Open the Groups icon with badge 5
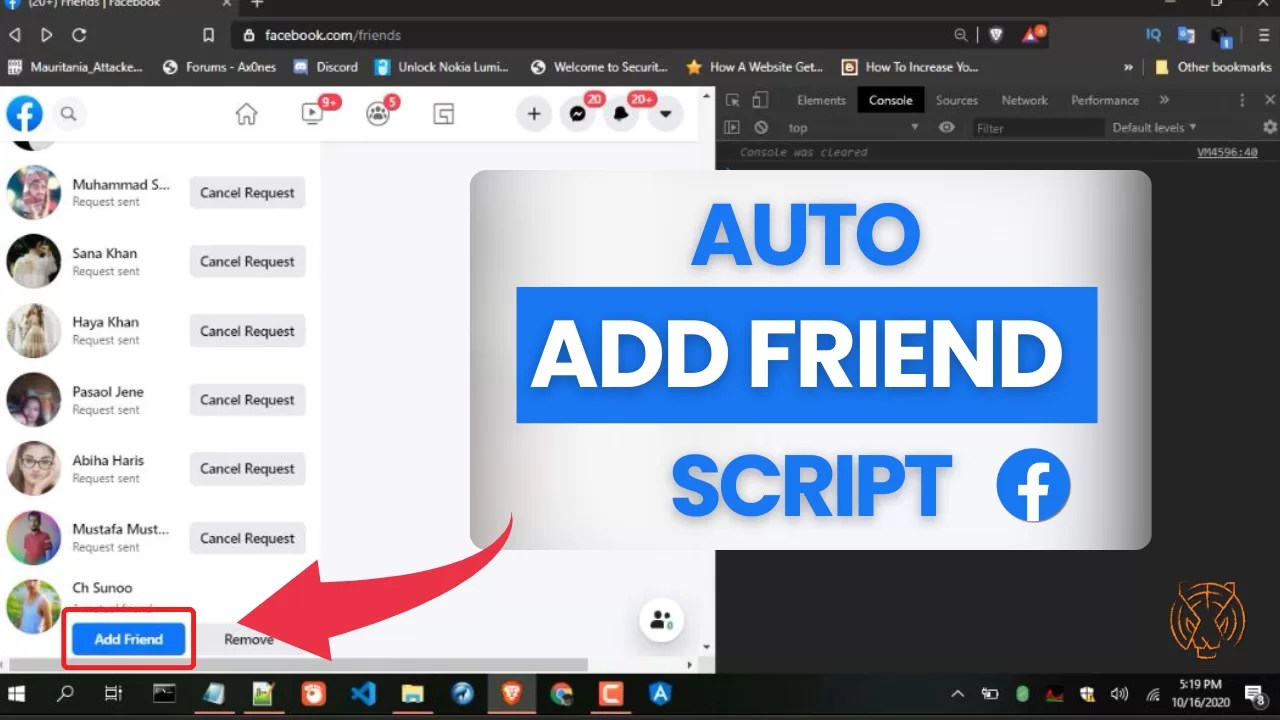 378,114
